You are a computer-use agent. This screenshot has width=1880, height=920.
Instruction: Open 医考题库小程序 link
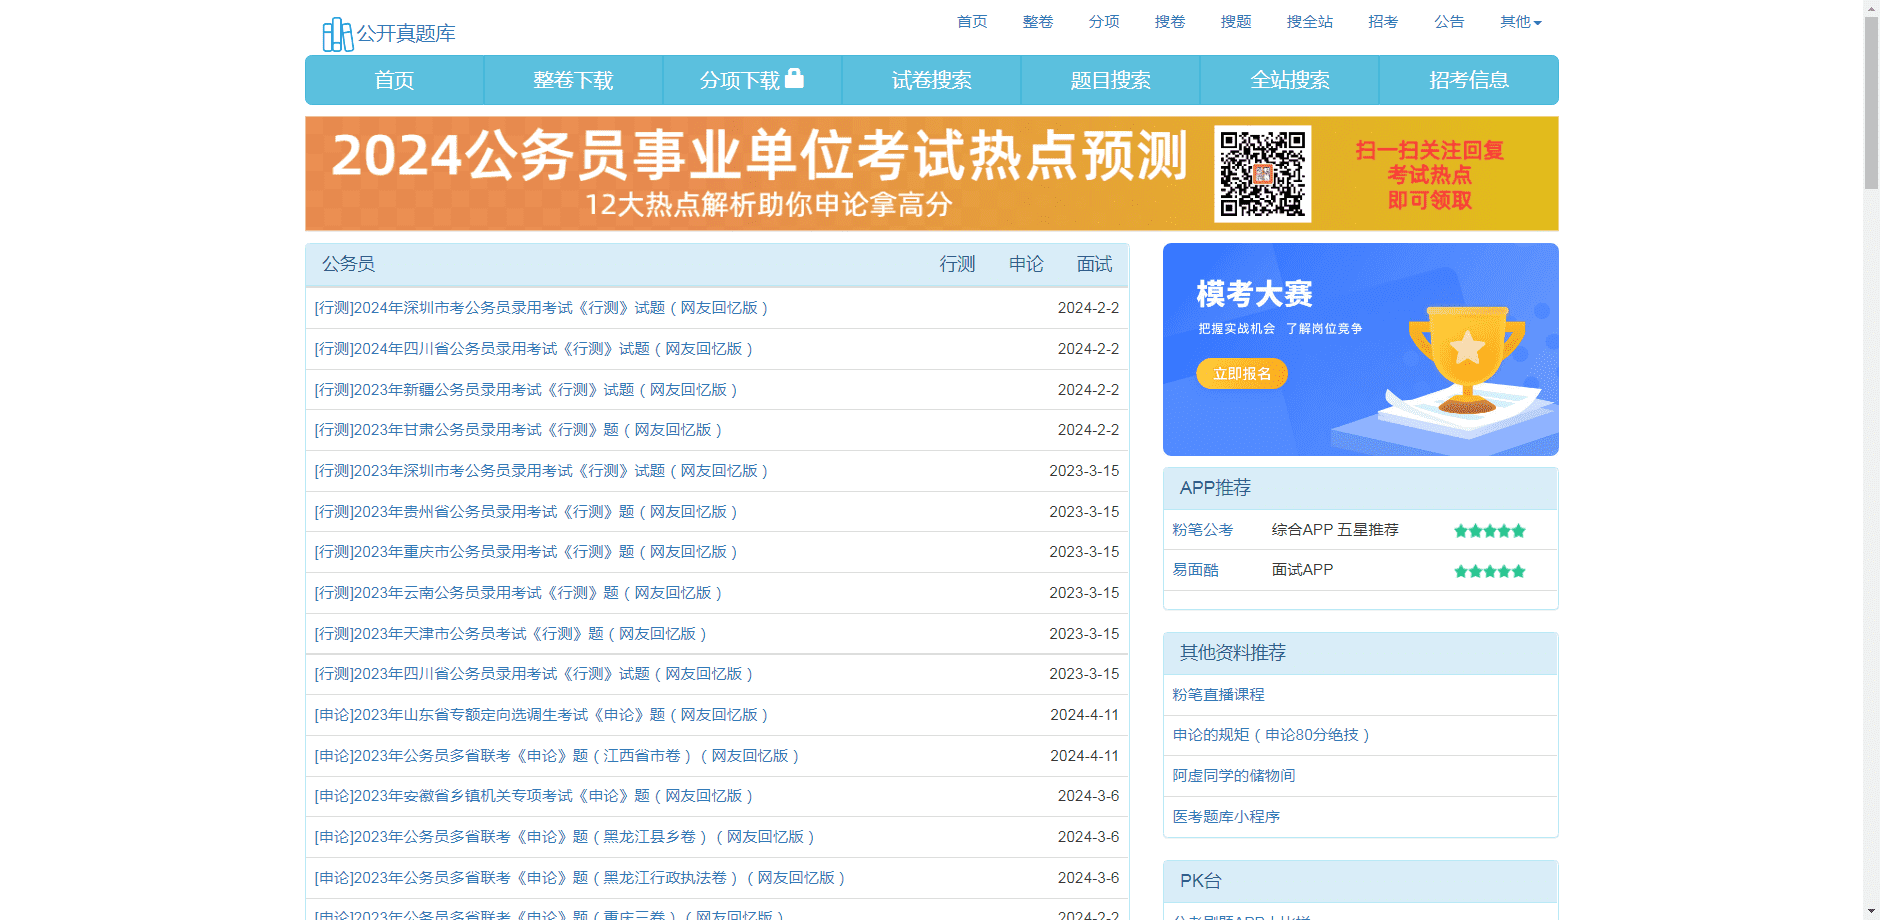point(1226,817)
